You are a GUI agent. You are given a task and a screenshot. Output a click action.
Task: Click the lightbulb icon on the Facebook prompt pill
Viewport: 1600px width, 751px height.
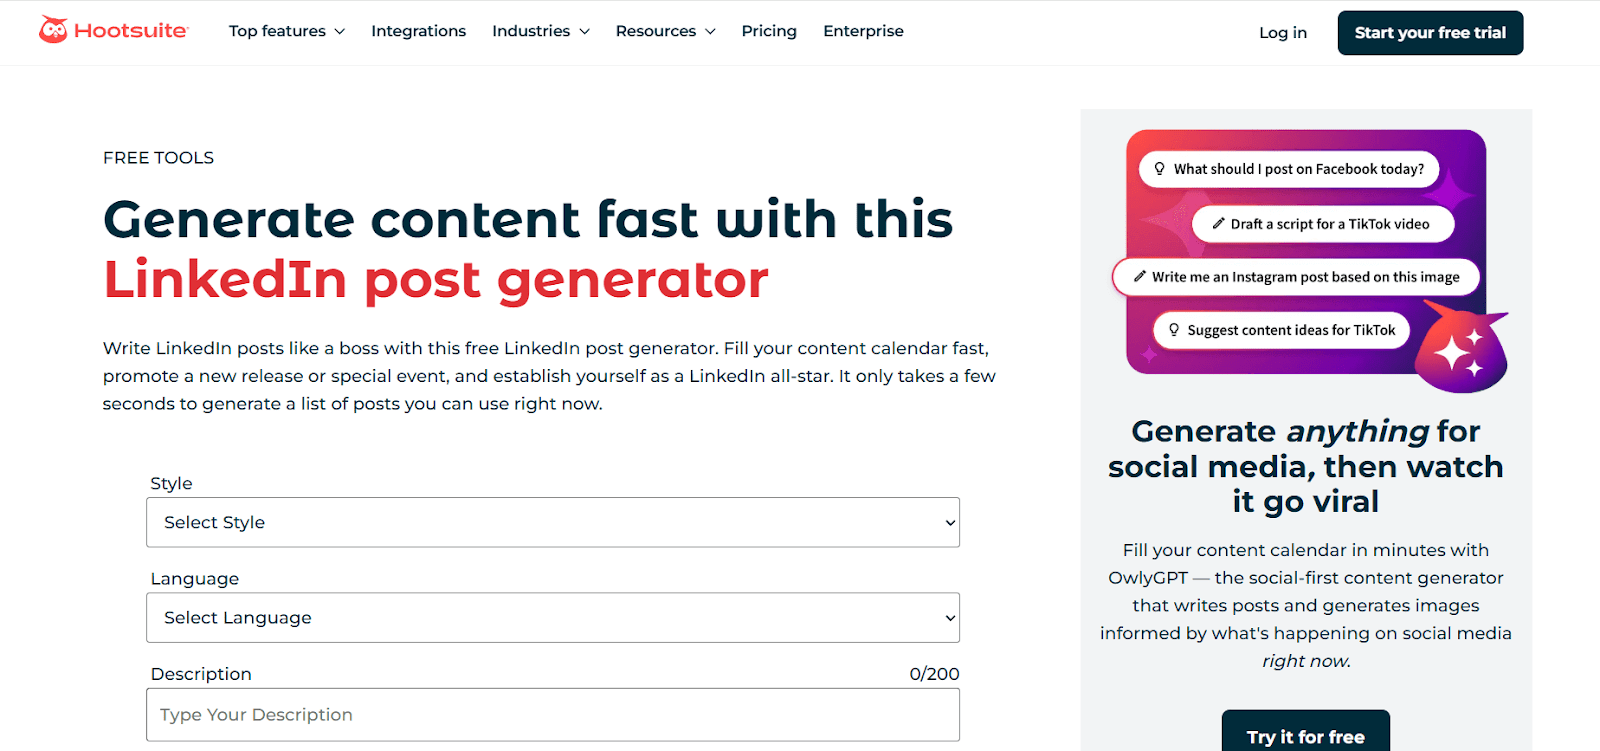(1160, 169)
